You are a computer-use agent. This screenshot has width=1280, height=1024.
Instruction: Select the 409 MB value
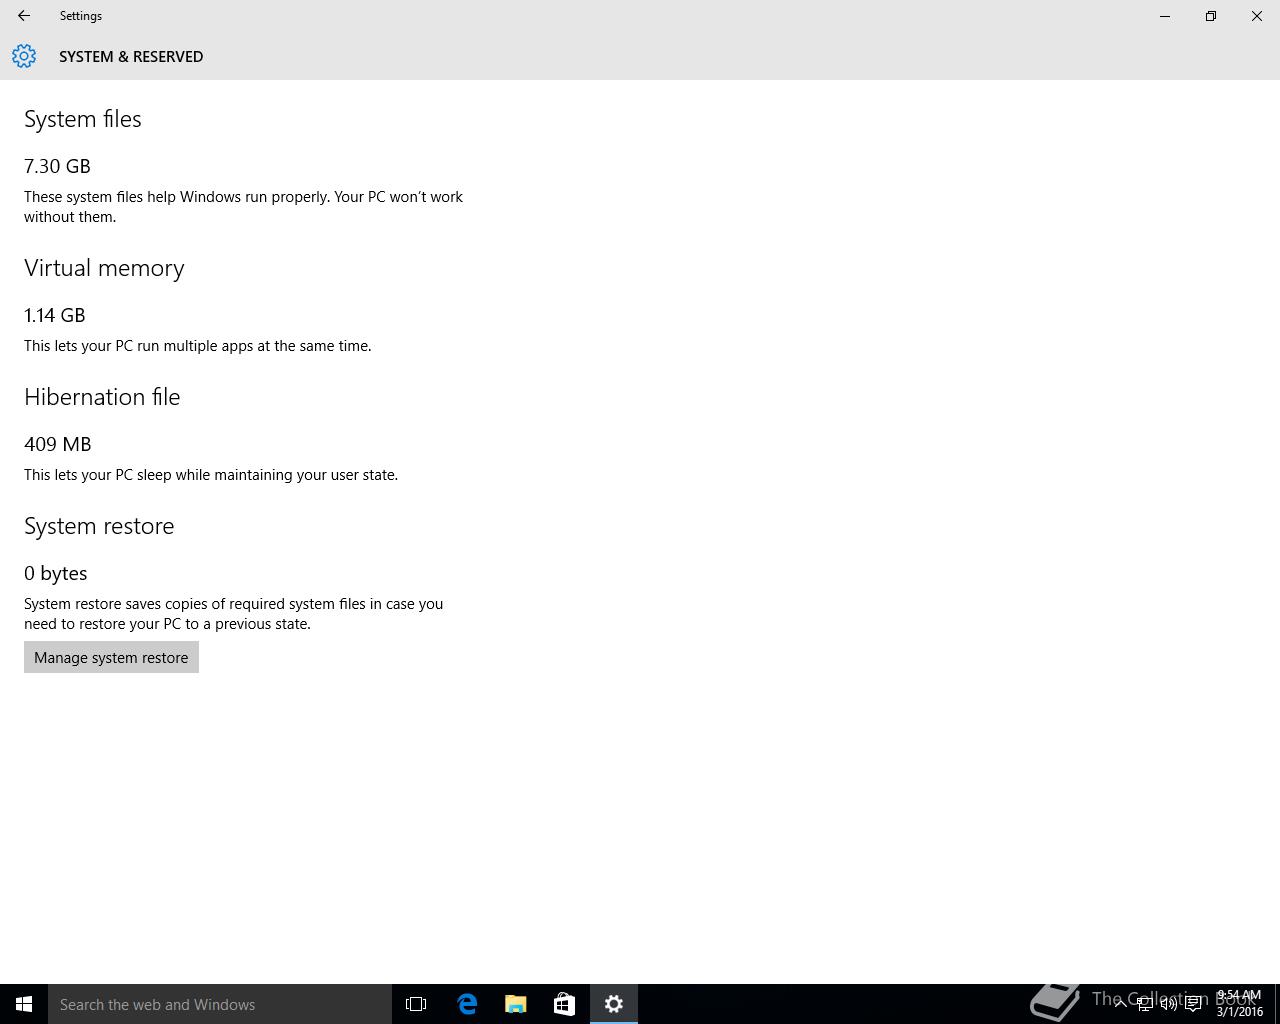pos(58,444)
